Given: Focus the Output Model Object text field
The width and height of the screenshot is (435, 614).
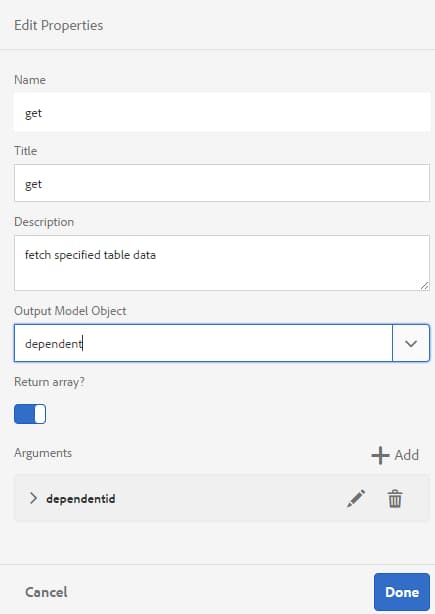Looking at the screenshot, I should (203, 343).
